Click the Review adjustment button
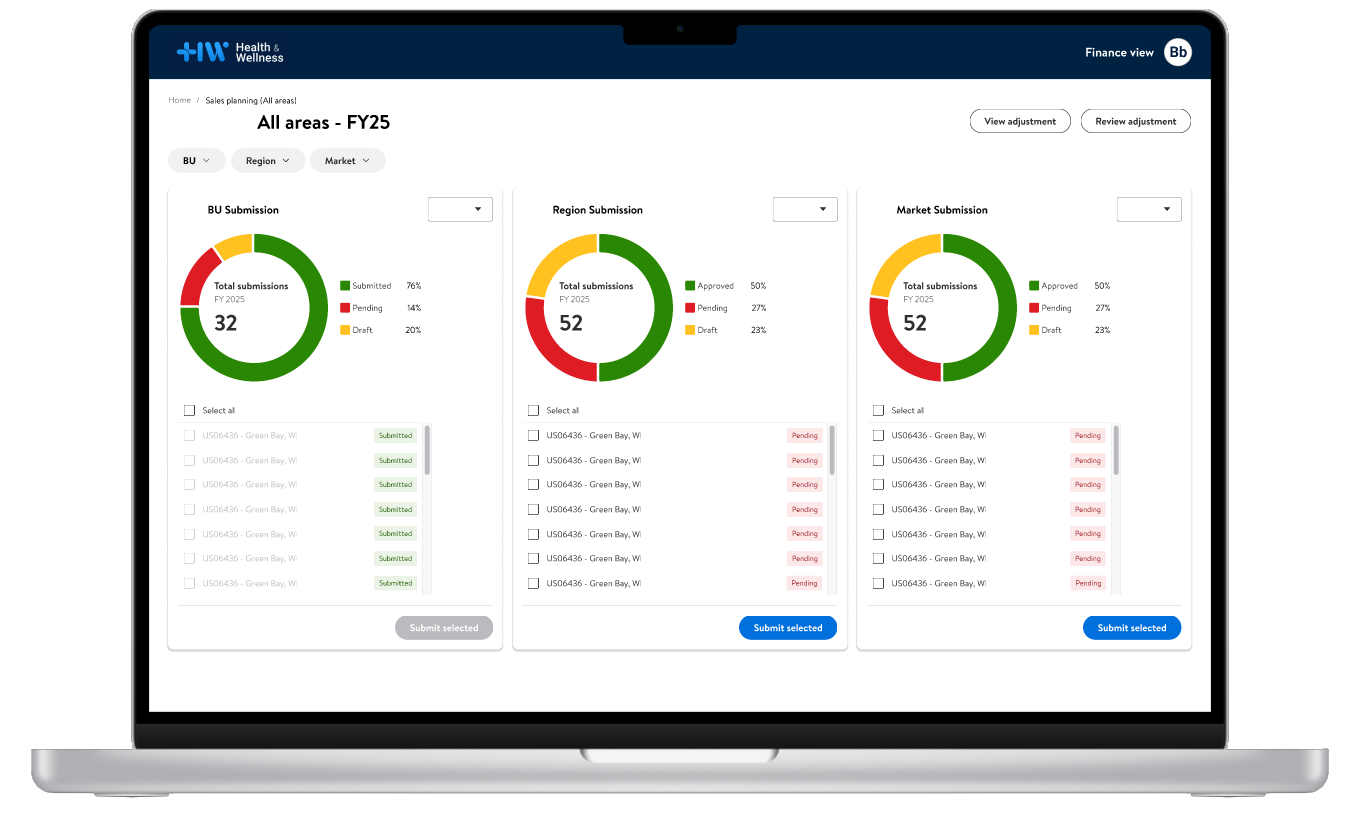Viewport: 1360px width, 818px height. click(1135, 121)
